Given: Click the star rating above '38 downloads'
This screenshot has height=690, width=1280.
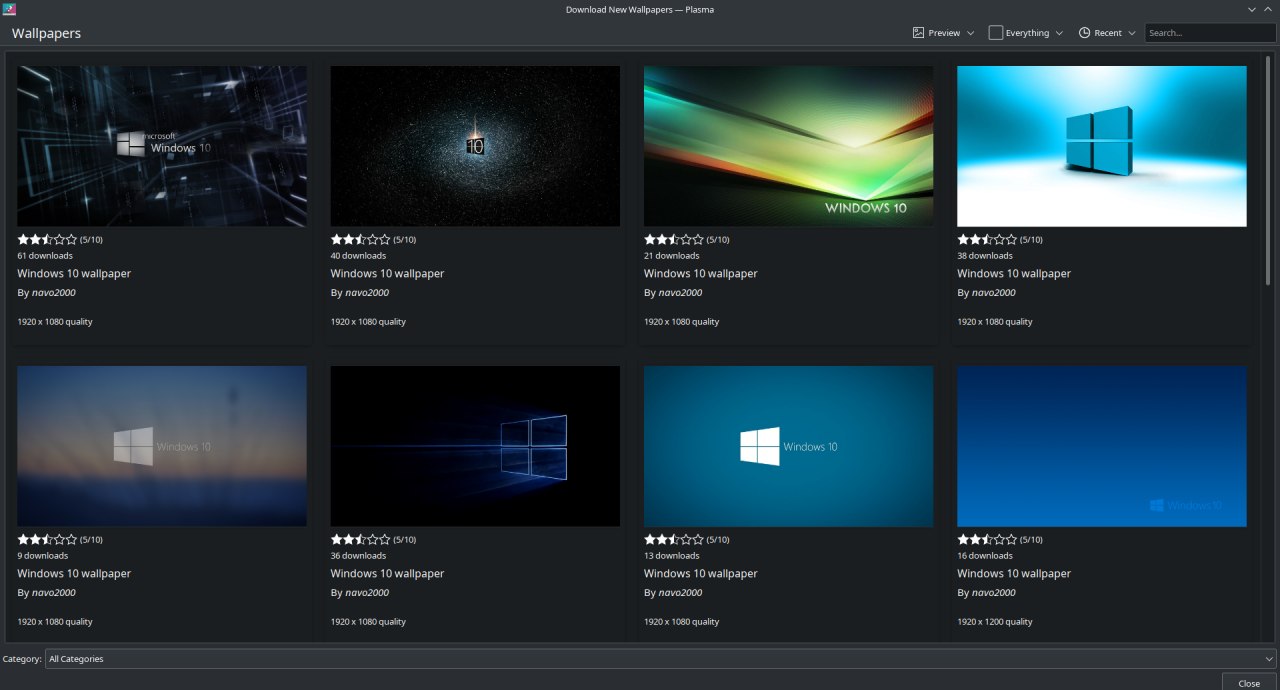Looking at the screenshot, I should point(987,239).
